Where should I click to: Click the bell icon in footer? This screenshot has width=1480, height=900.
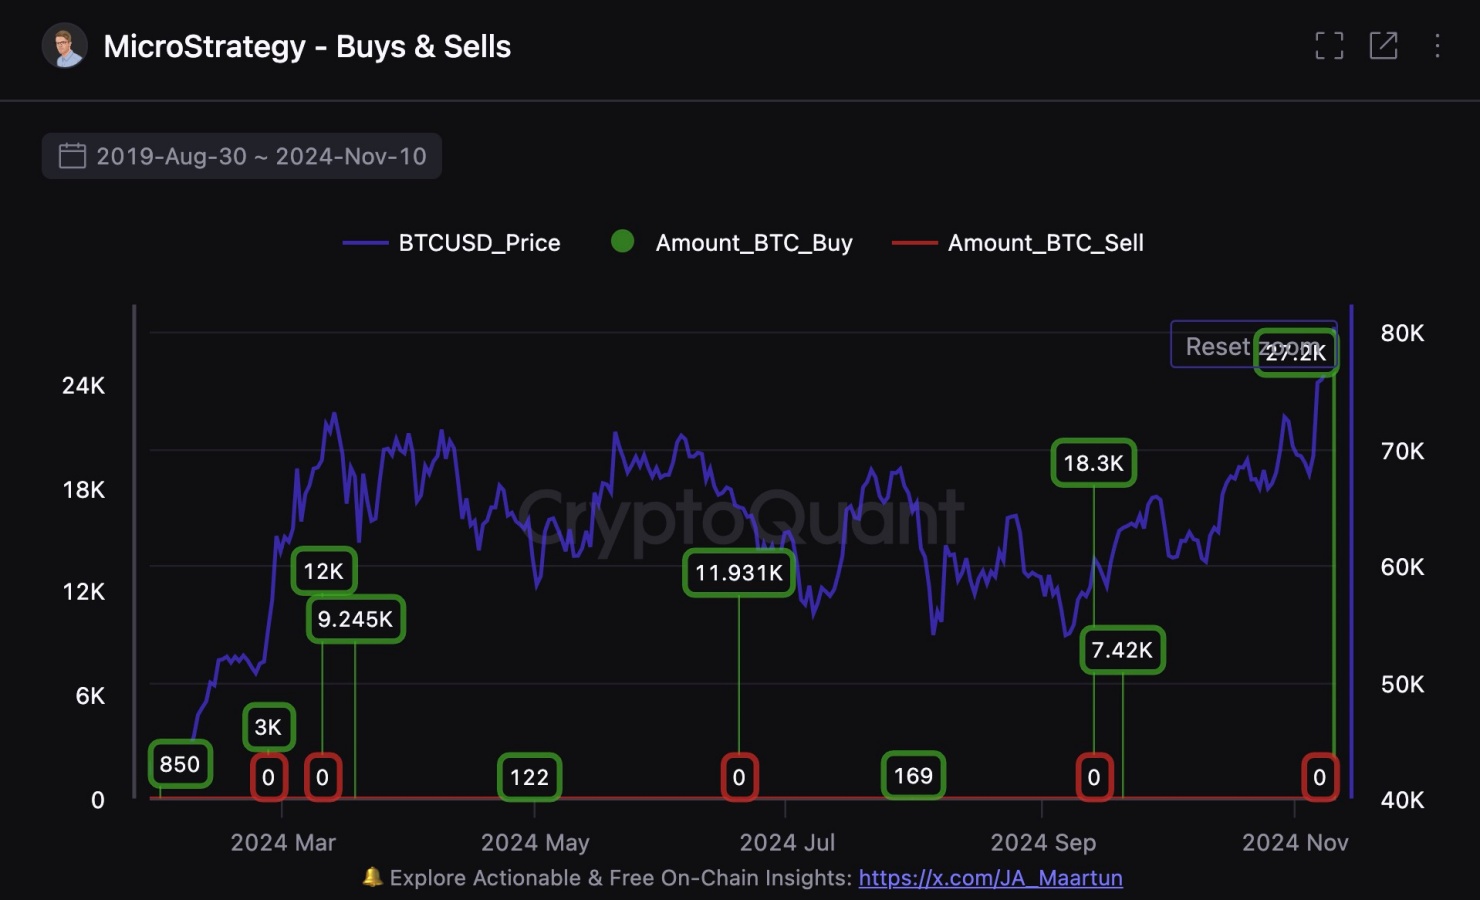coord(372,877)
